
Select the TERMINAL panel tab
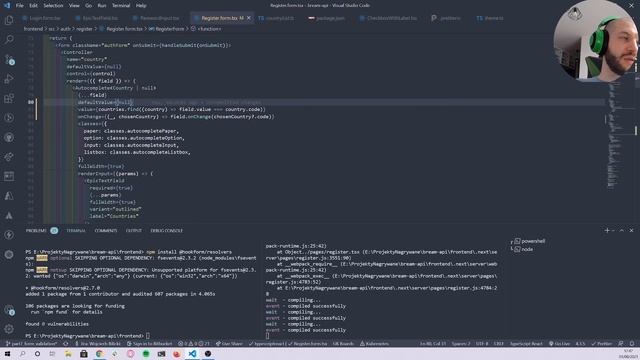pyautogui.click(x=76, y=231)
